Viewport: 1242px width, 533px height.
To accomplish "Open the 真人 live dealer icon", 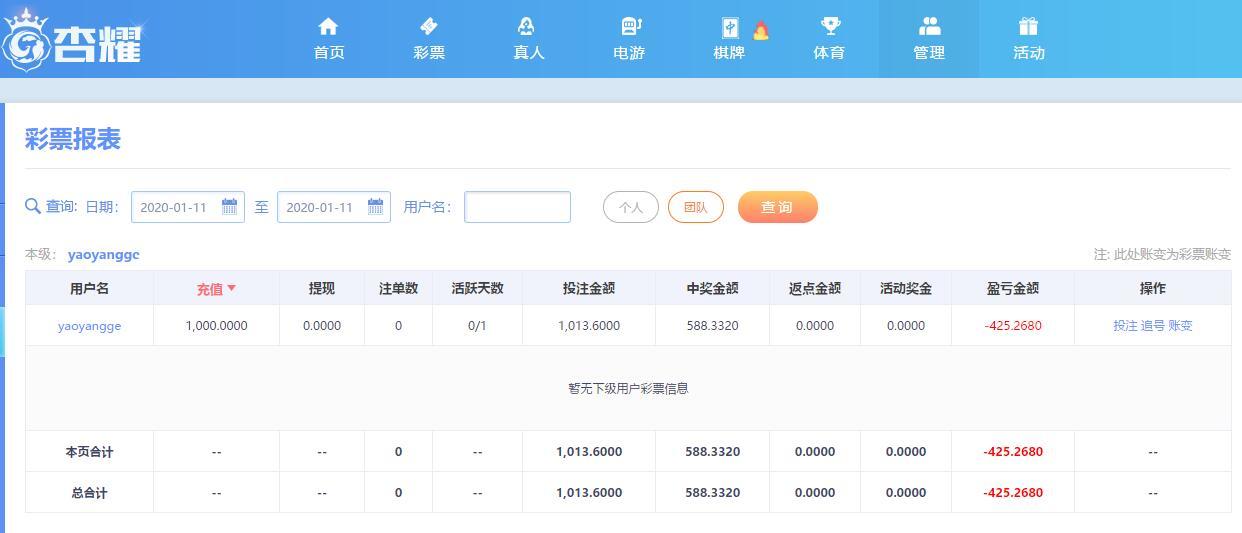I will 527,26.
